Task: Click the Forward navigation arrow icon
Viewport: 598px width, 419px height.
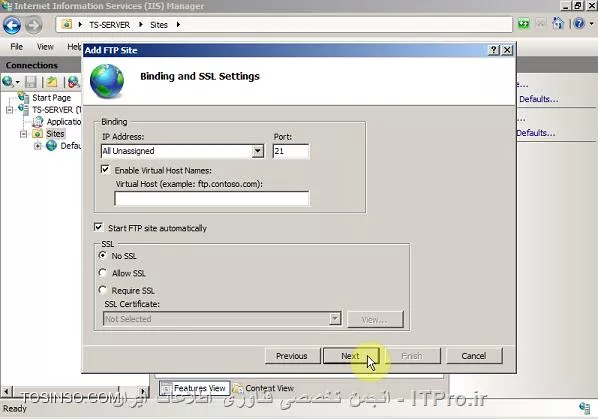Action: point(34,26)
